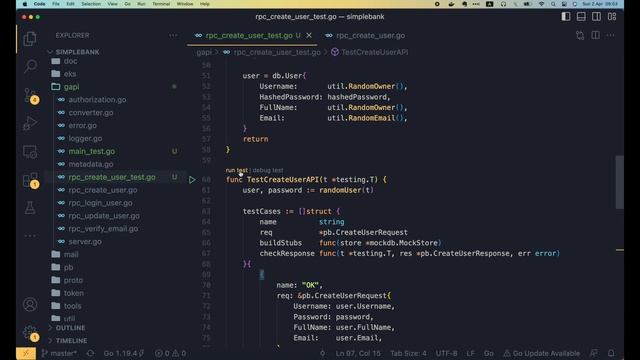Click Go 1.19.4 version in status bar
640x360 pixels.
click(x=123, y=353)
